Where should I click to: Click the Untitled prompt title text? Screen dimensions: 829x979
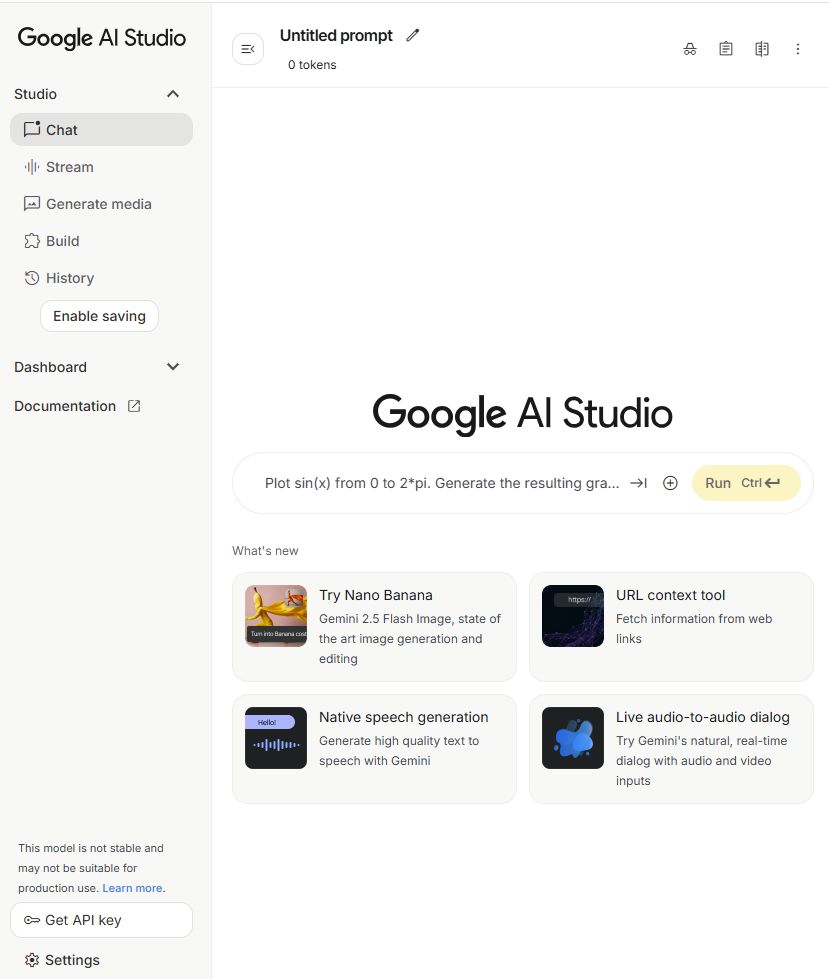[336, 36]
